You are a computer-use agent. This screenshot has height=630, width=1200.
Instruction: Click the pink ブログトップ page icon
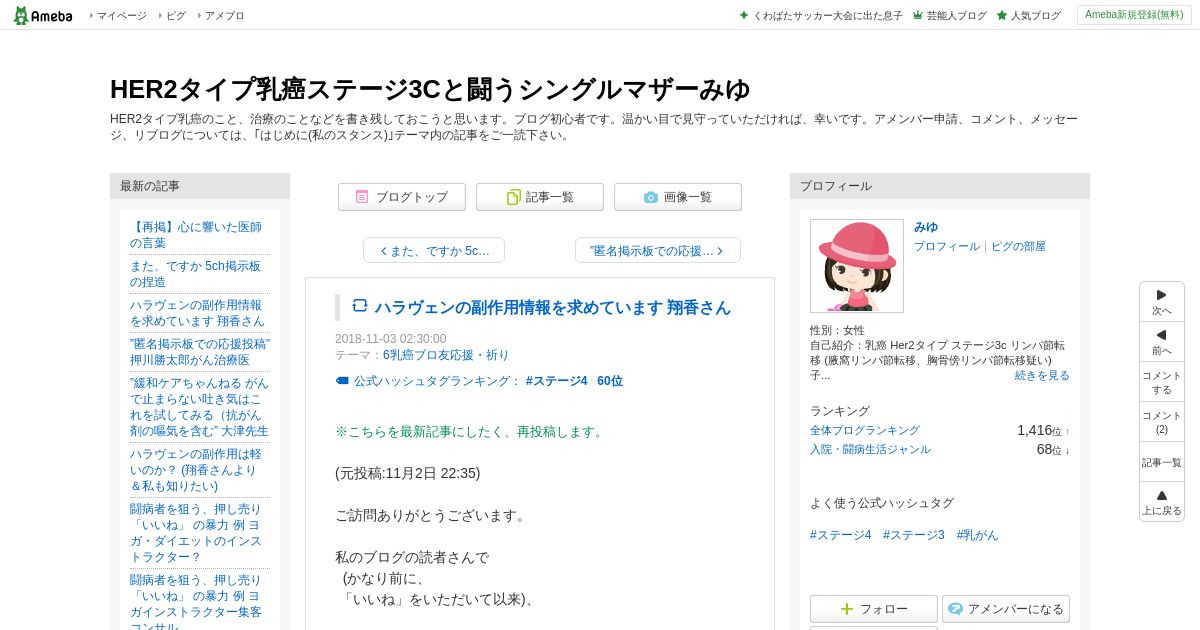point(362,197)
